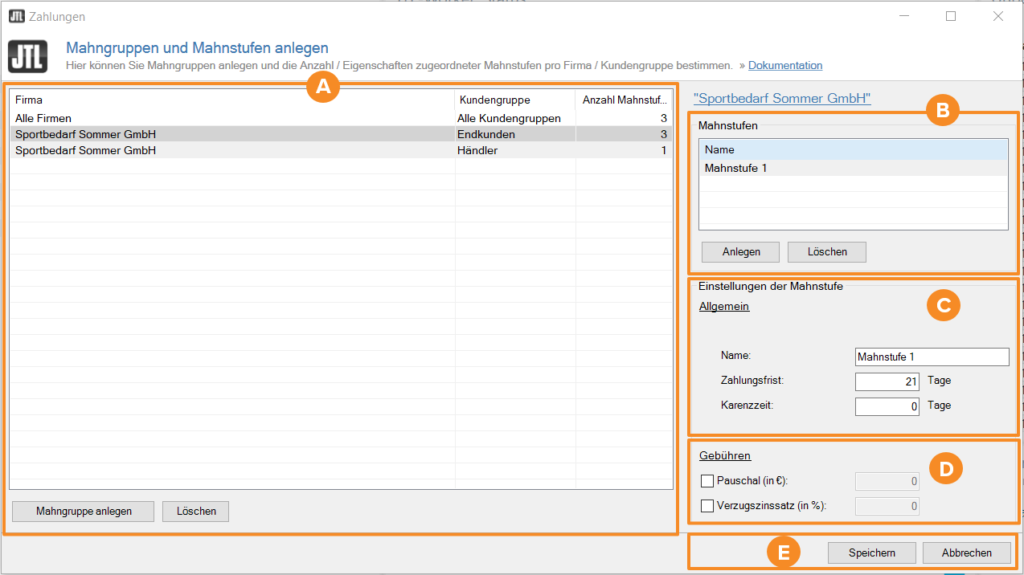Image resolution: width=1024 pixels, height=575 pixels.
Task: Cancel with the Abbrechen button
Action: 967,552
